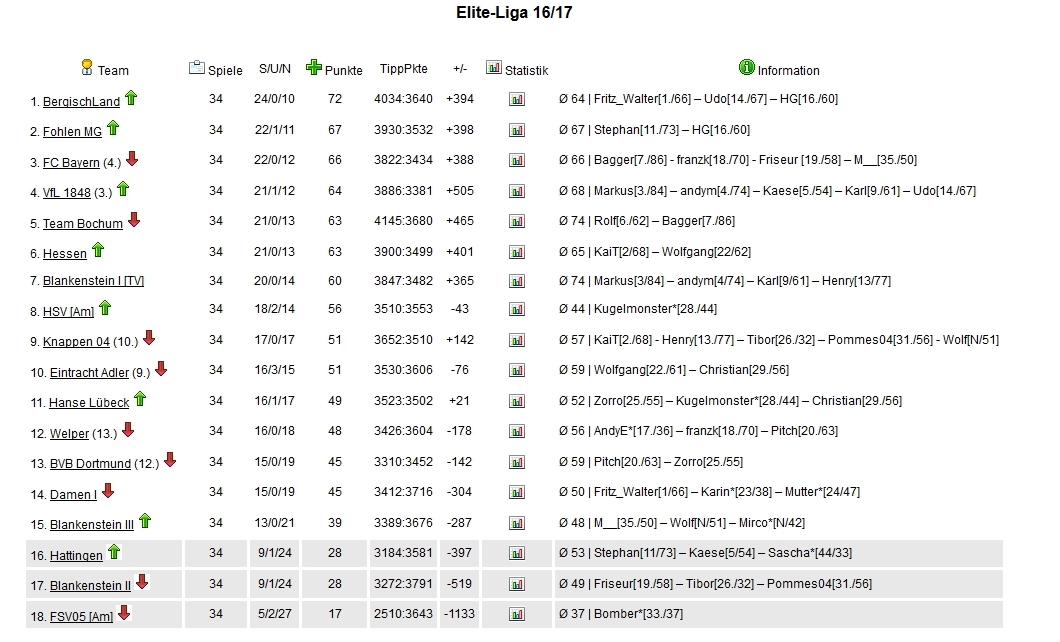Open statistics icon for Welper row

tap(517, 431)
